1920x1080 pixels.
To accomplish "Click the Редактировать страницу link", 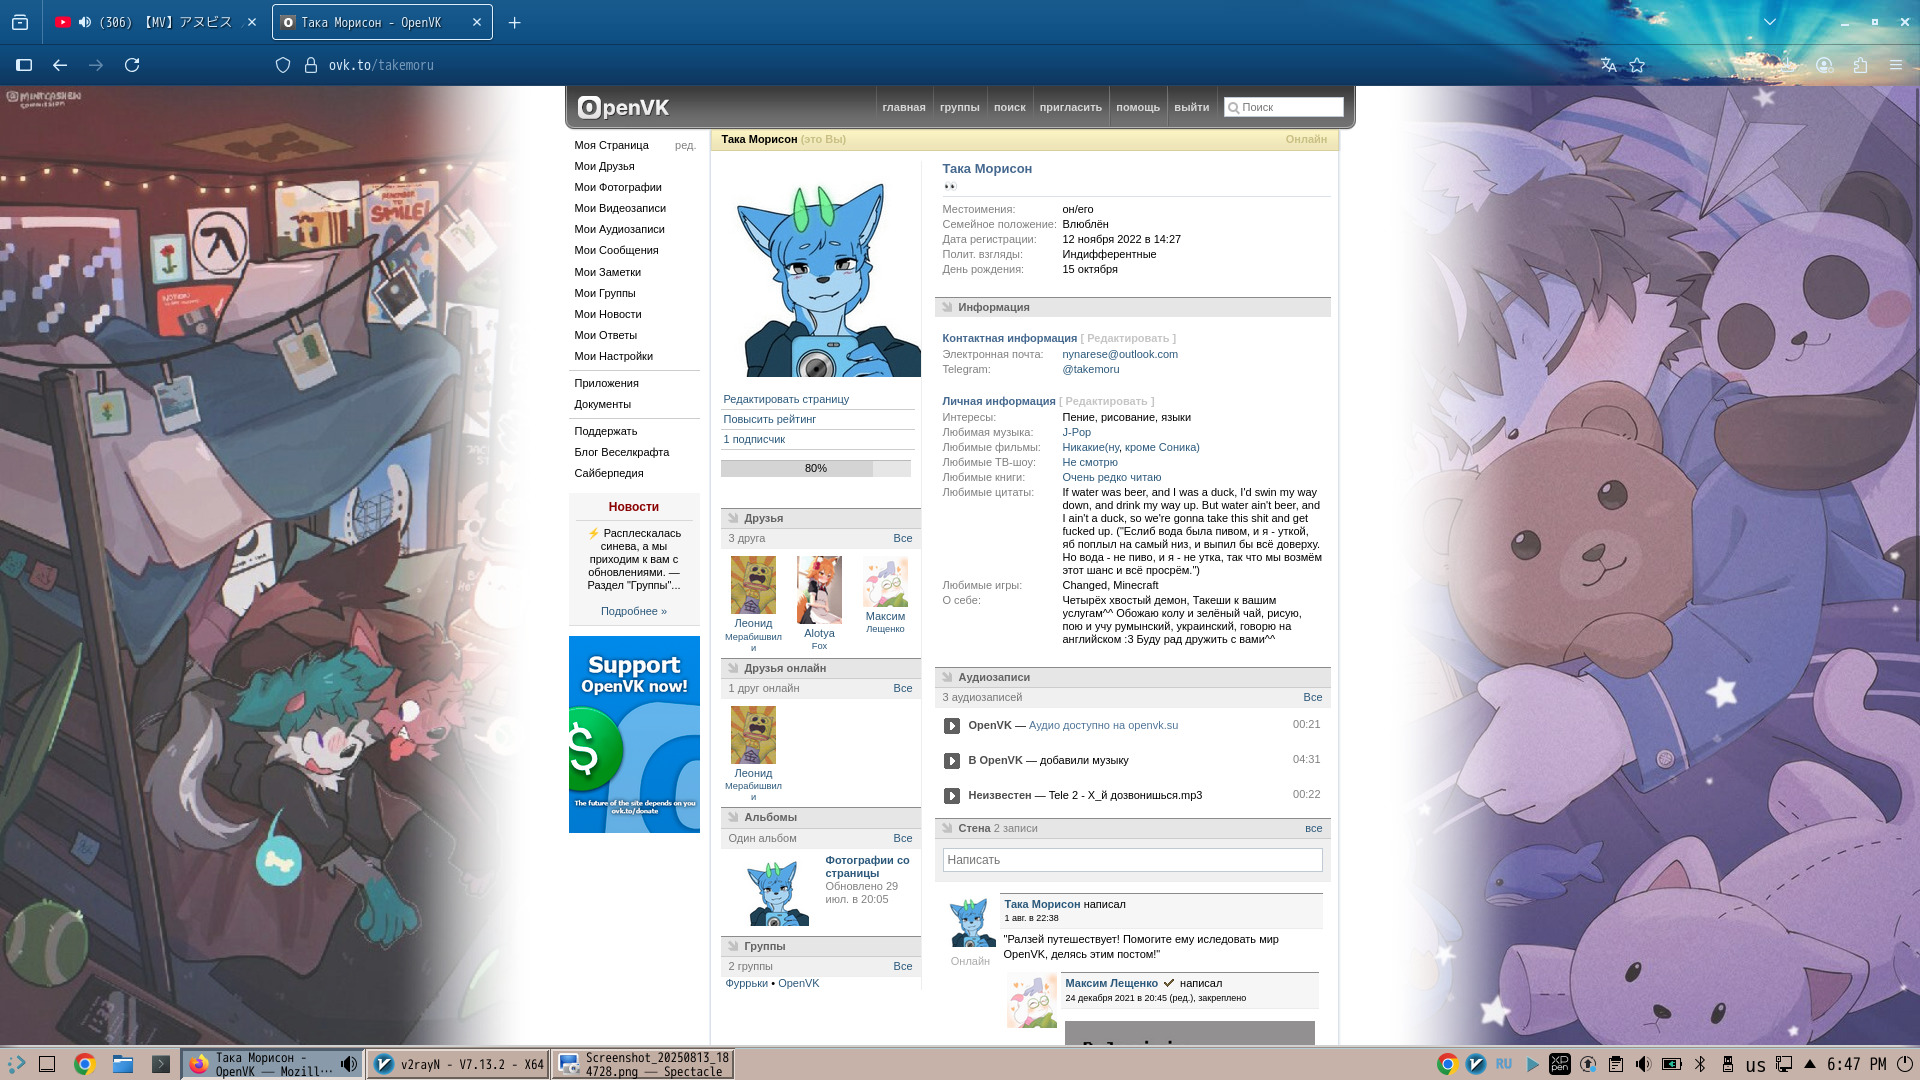I will 786,399.
